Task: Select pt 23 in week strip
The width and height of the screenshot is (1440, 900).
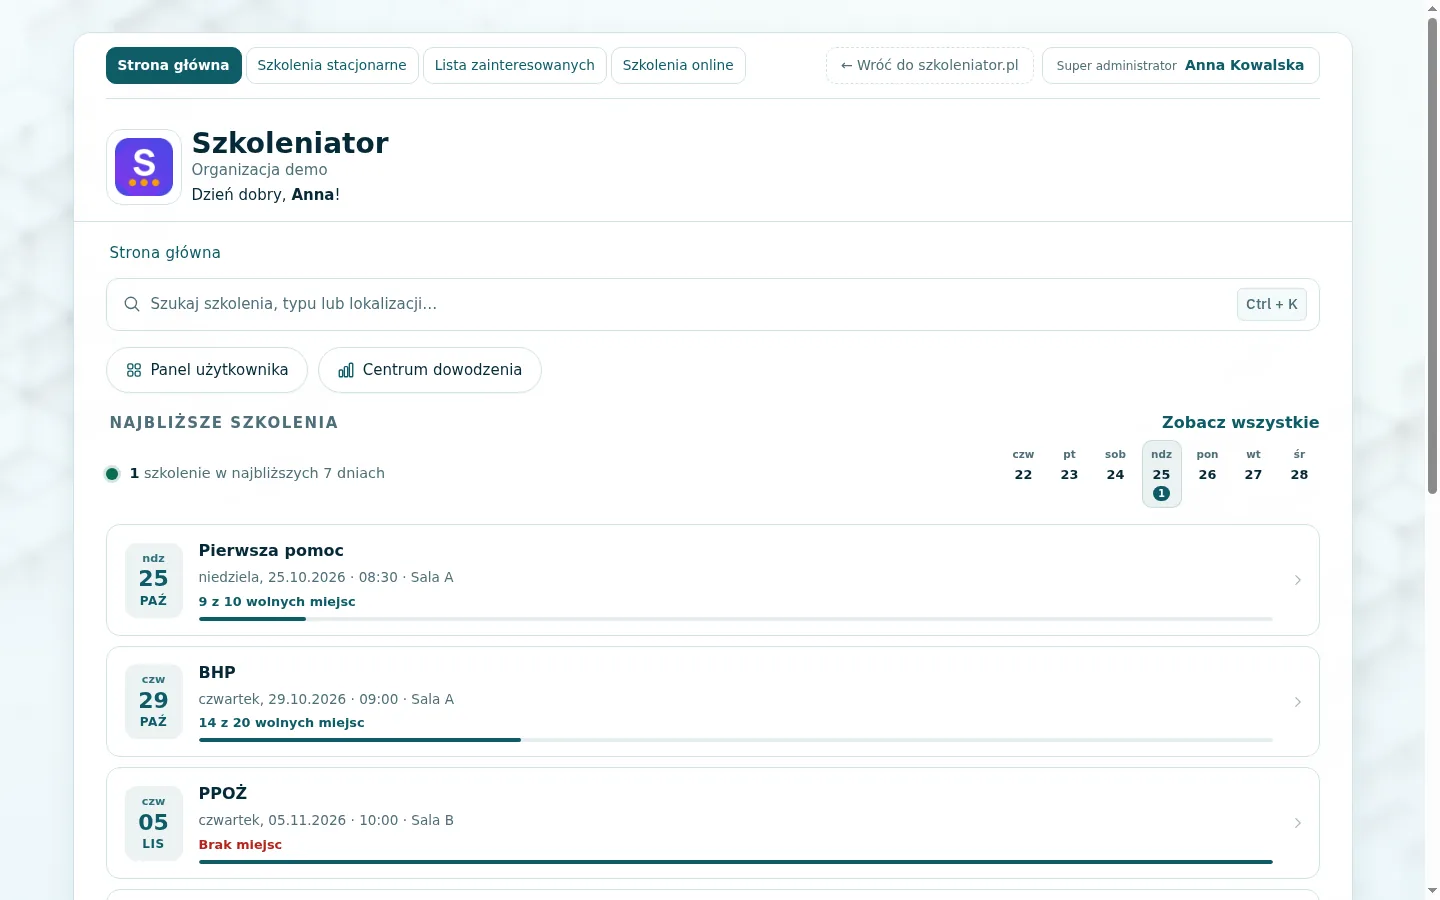Action: [1069, 473]
